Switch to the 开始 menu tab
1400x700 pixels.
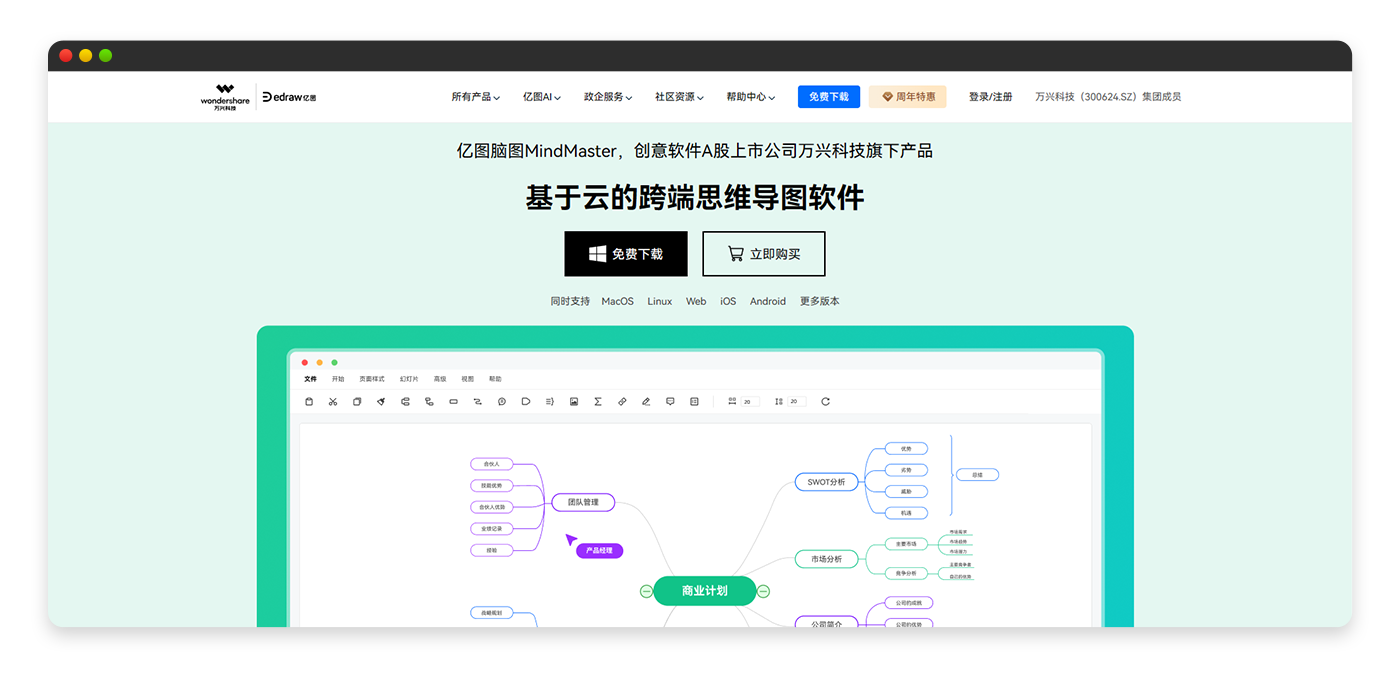pyautogui.click(x=338, y=379)
